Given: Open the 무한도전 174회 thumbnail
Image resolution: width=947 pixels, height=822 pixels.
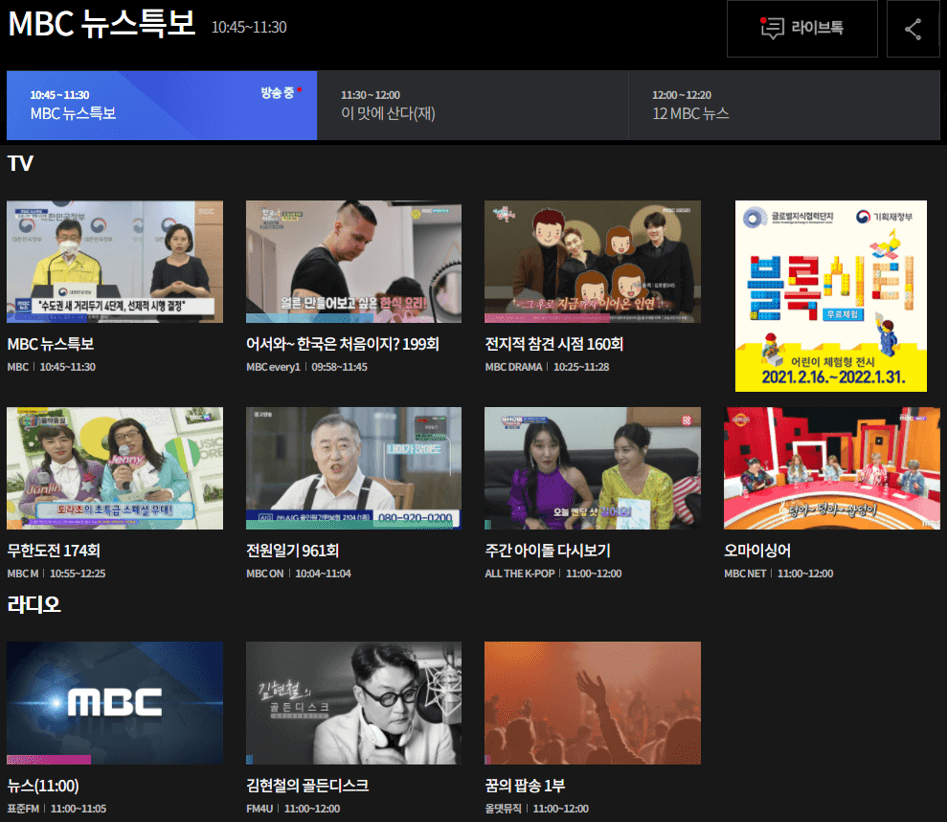Looking at the screenshot, I should tap(114, 467).
